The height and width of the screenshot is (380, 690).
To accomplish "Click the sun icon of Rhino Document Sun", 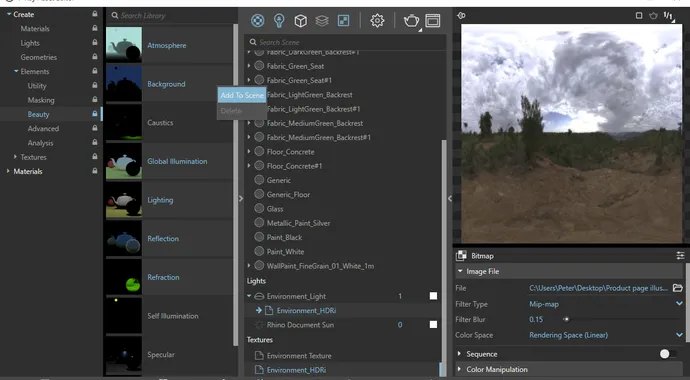I will click(x=259, y=325).
